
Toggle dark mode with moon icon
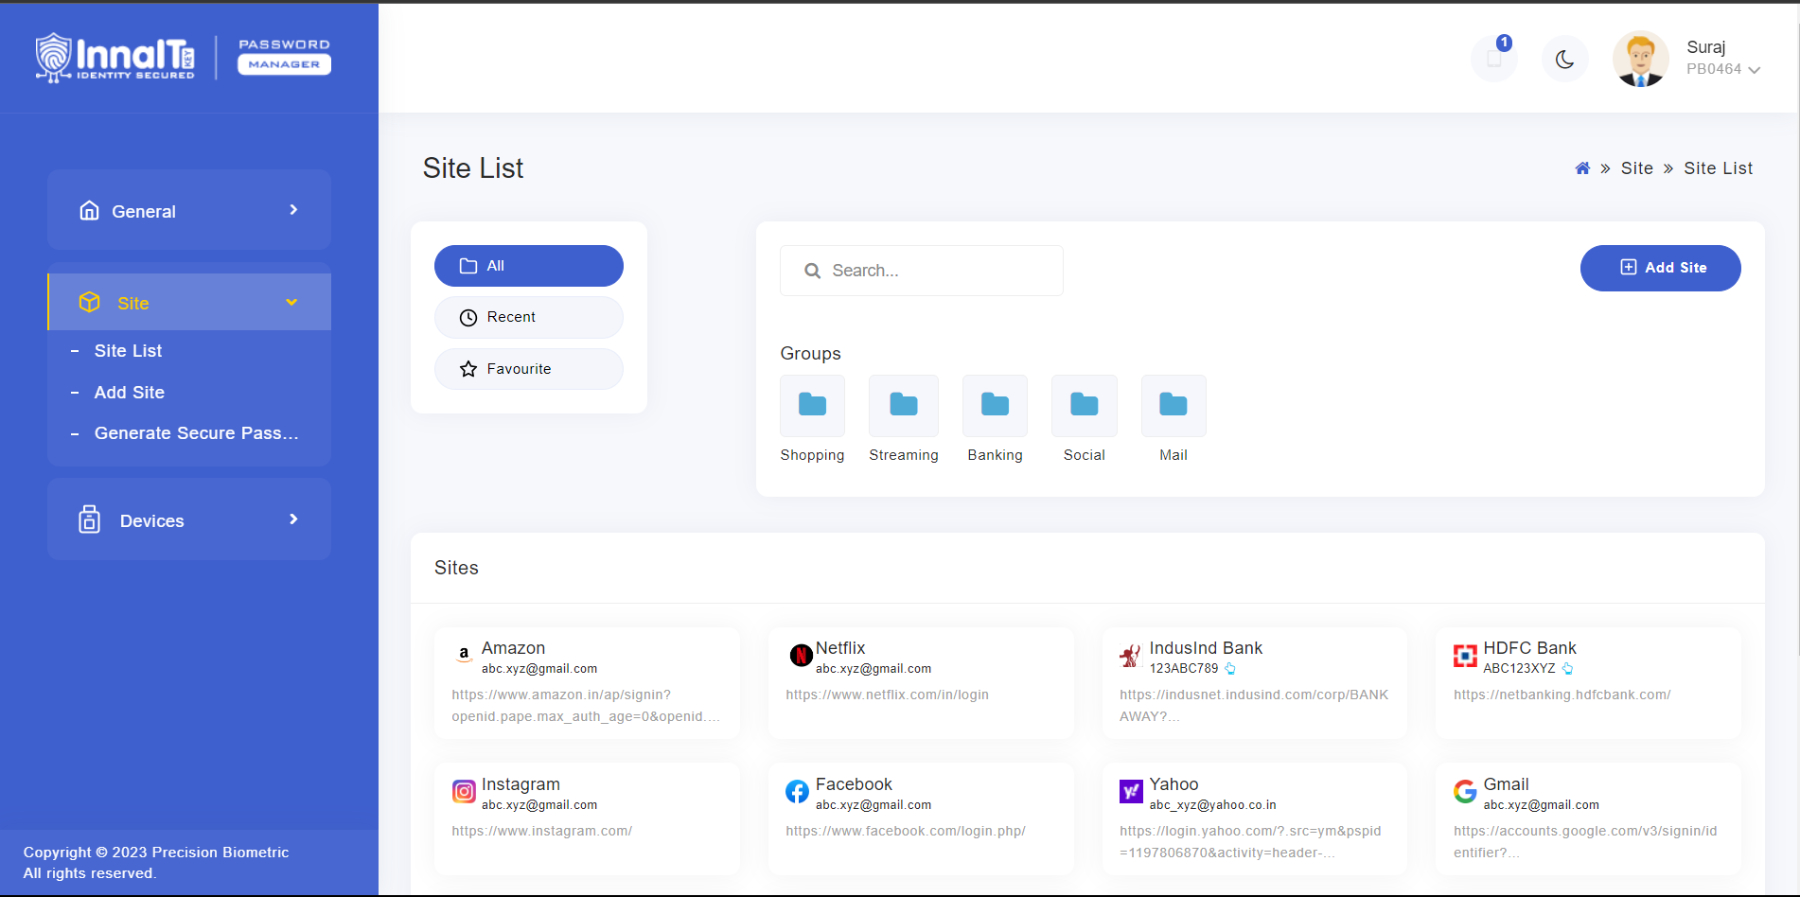(1564, 60)
